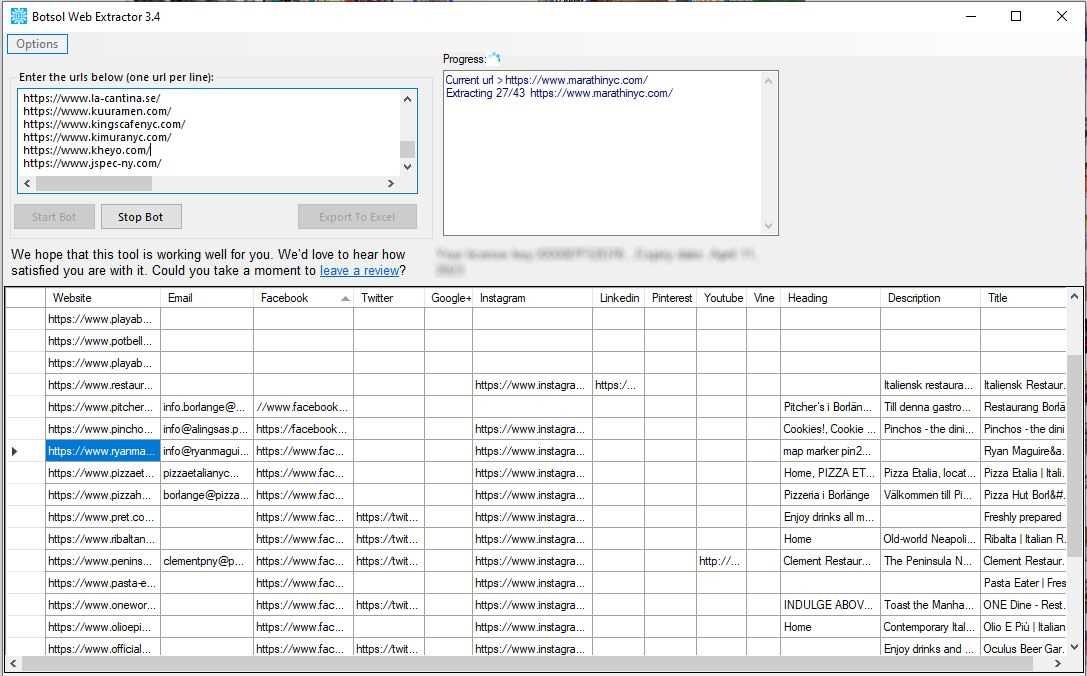Select the http://... Youtube cell

point(722,561)
